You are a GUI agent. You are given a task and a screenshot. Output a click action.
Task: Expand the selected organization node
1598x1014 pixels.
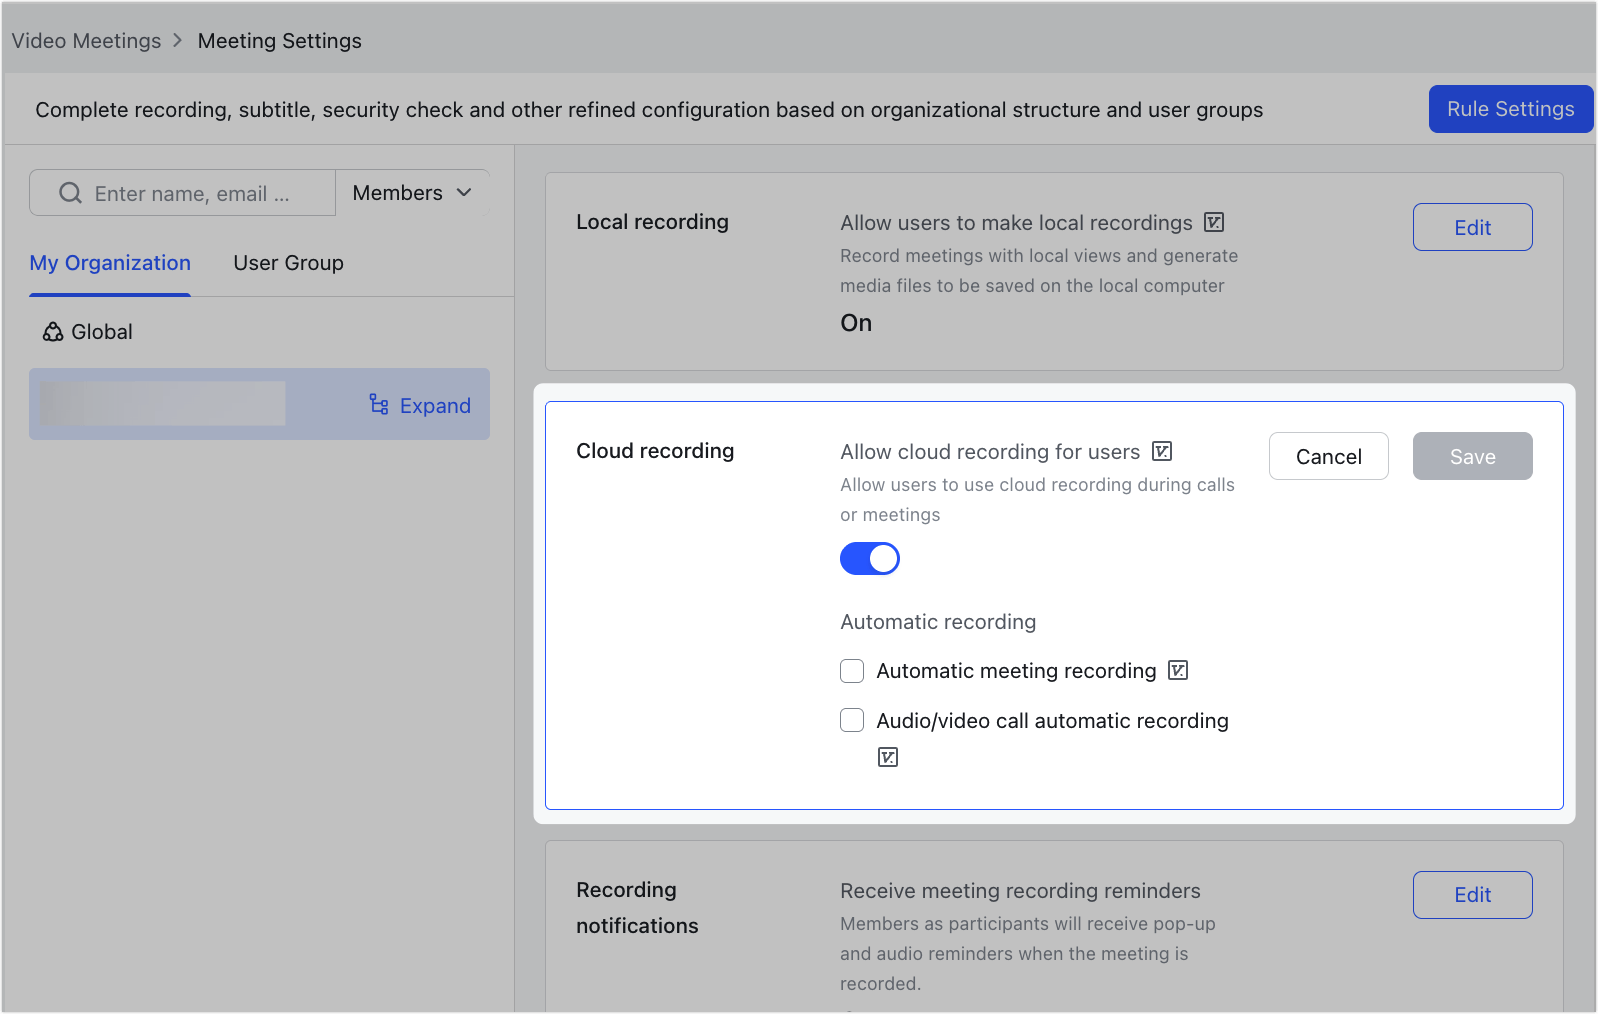click(x=420, y=405)
